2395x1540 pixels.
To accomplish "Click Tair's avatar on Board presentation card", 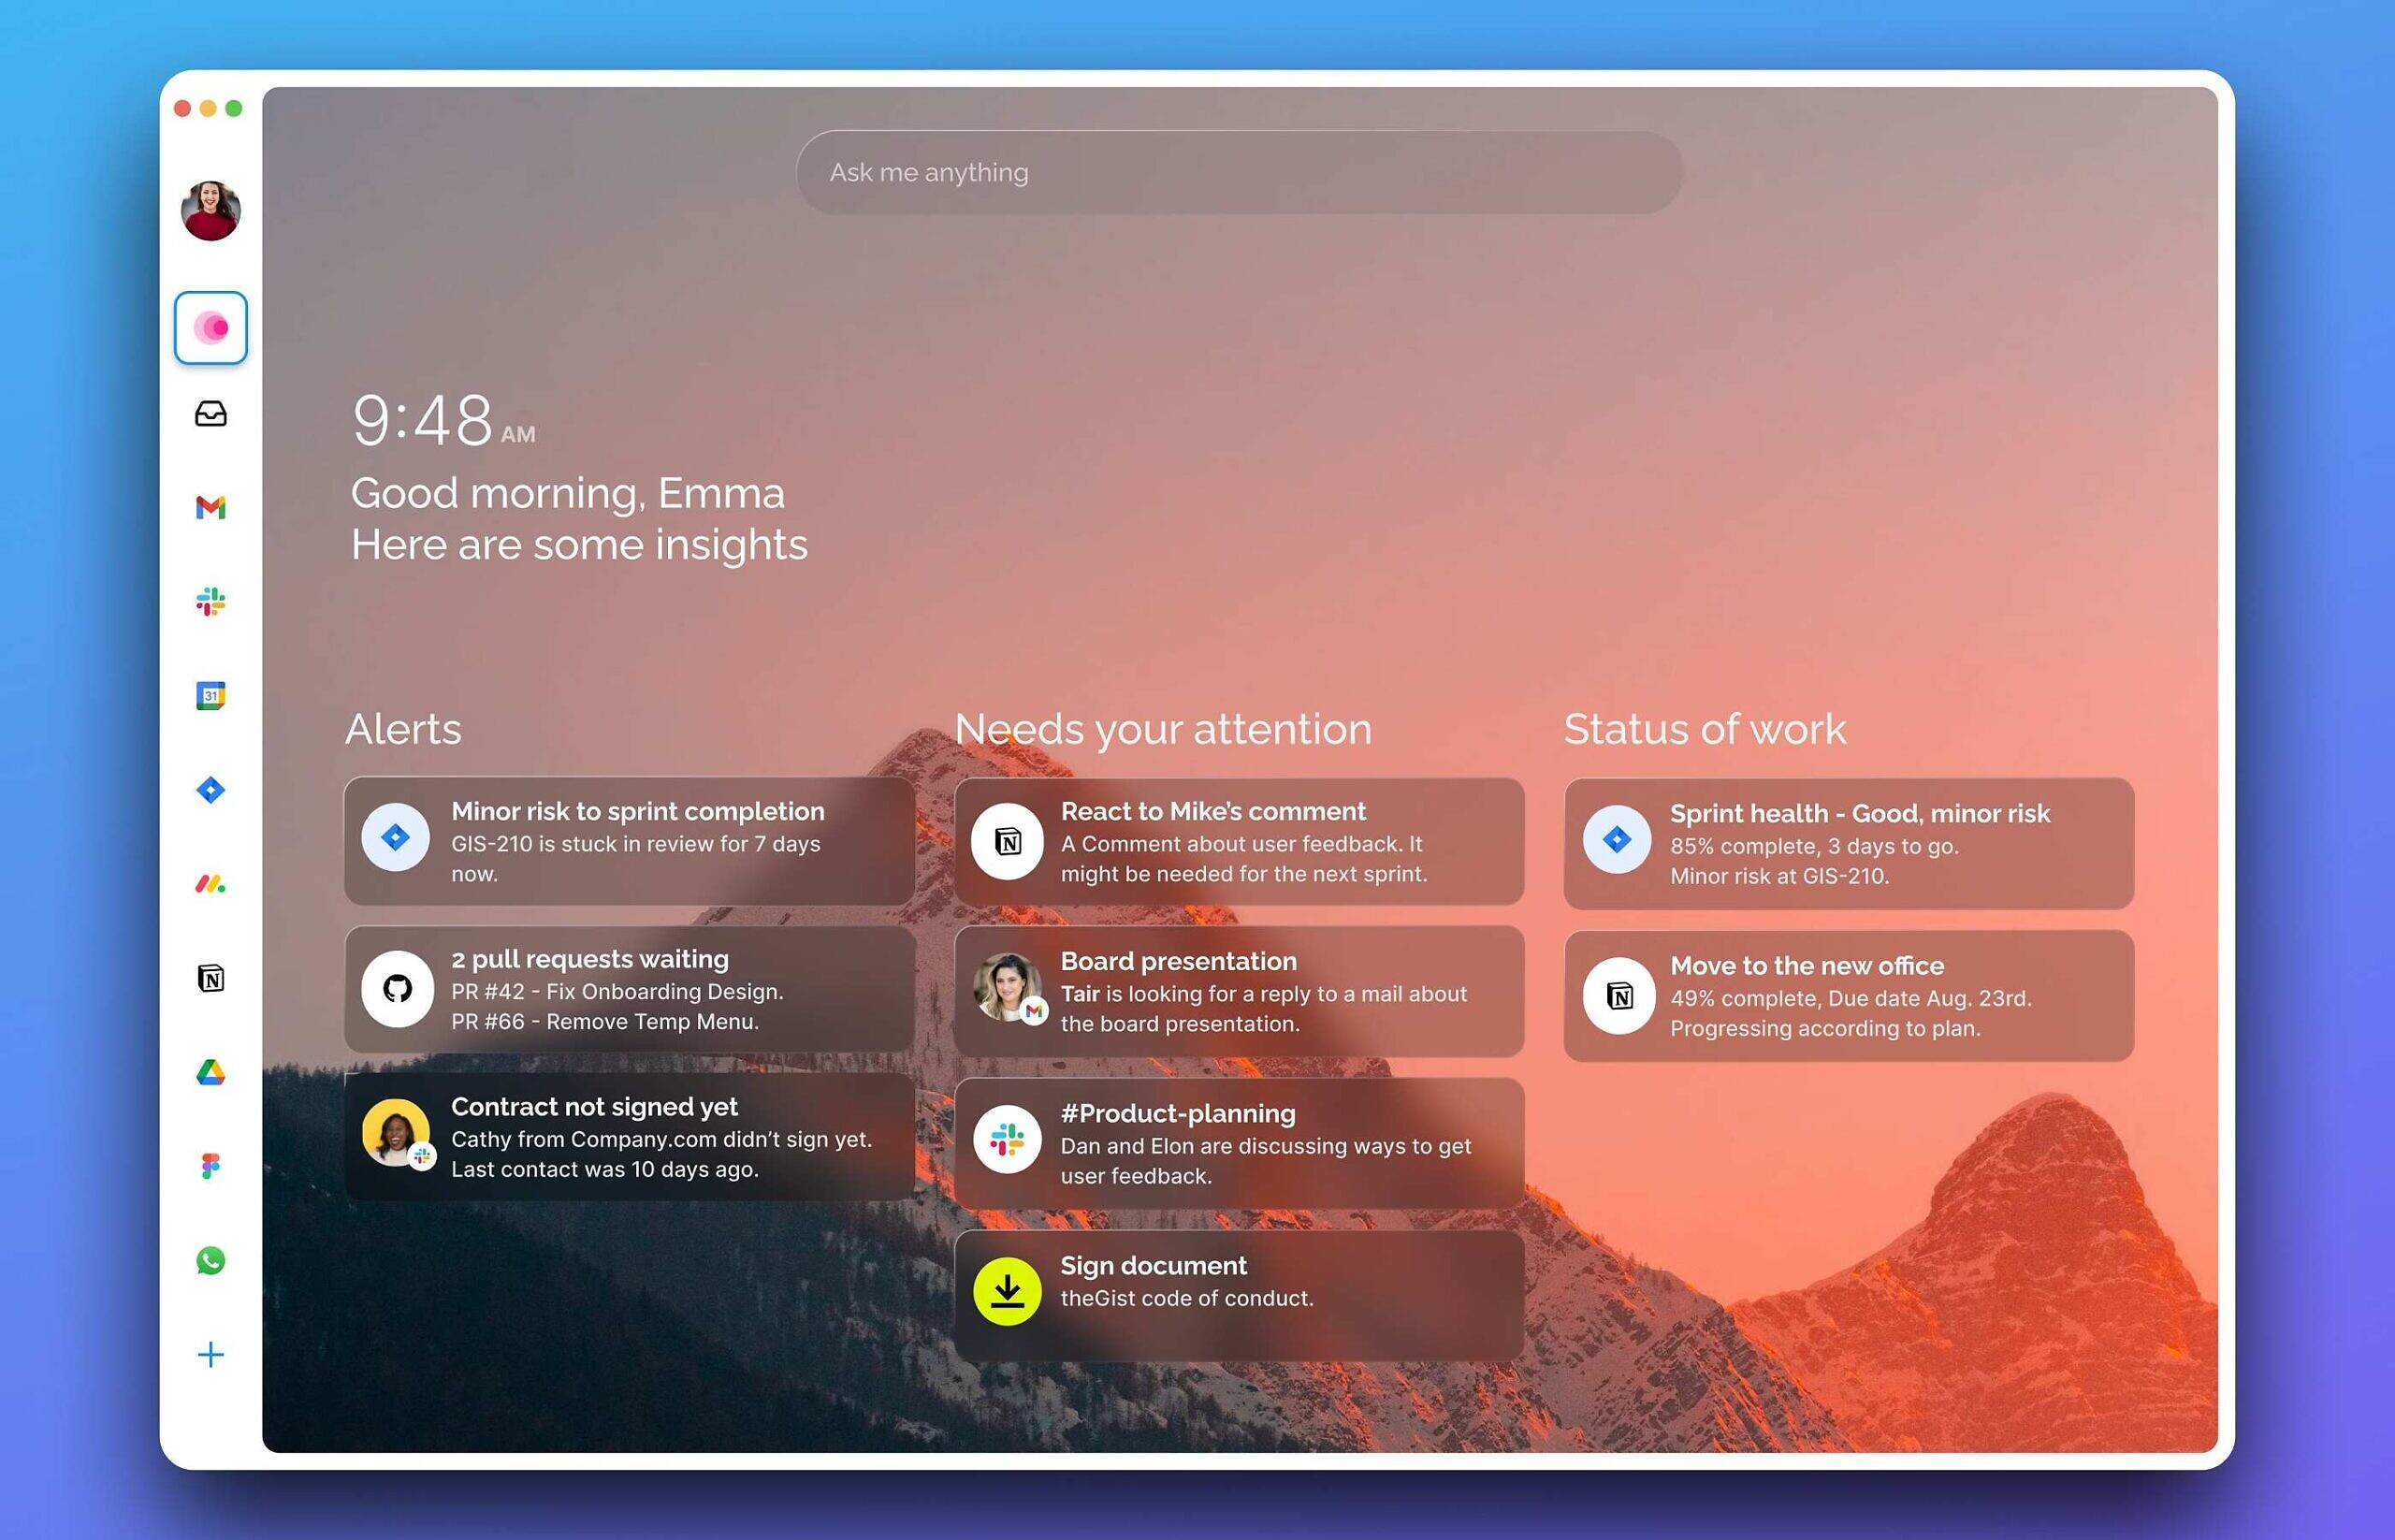I will tap(1007, 987).
